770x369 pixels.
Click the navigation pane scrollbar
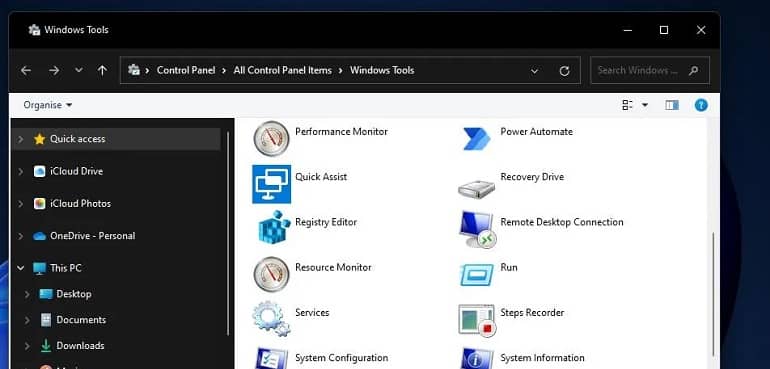coord(228,233)
